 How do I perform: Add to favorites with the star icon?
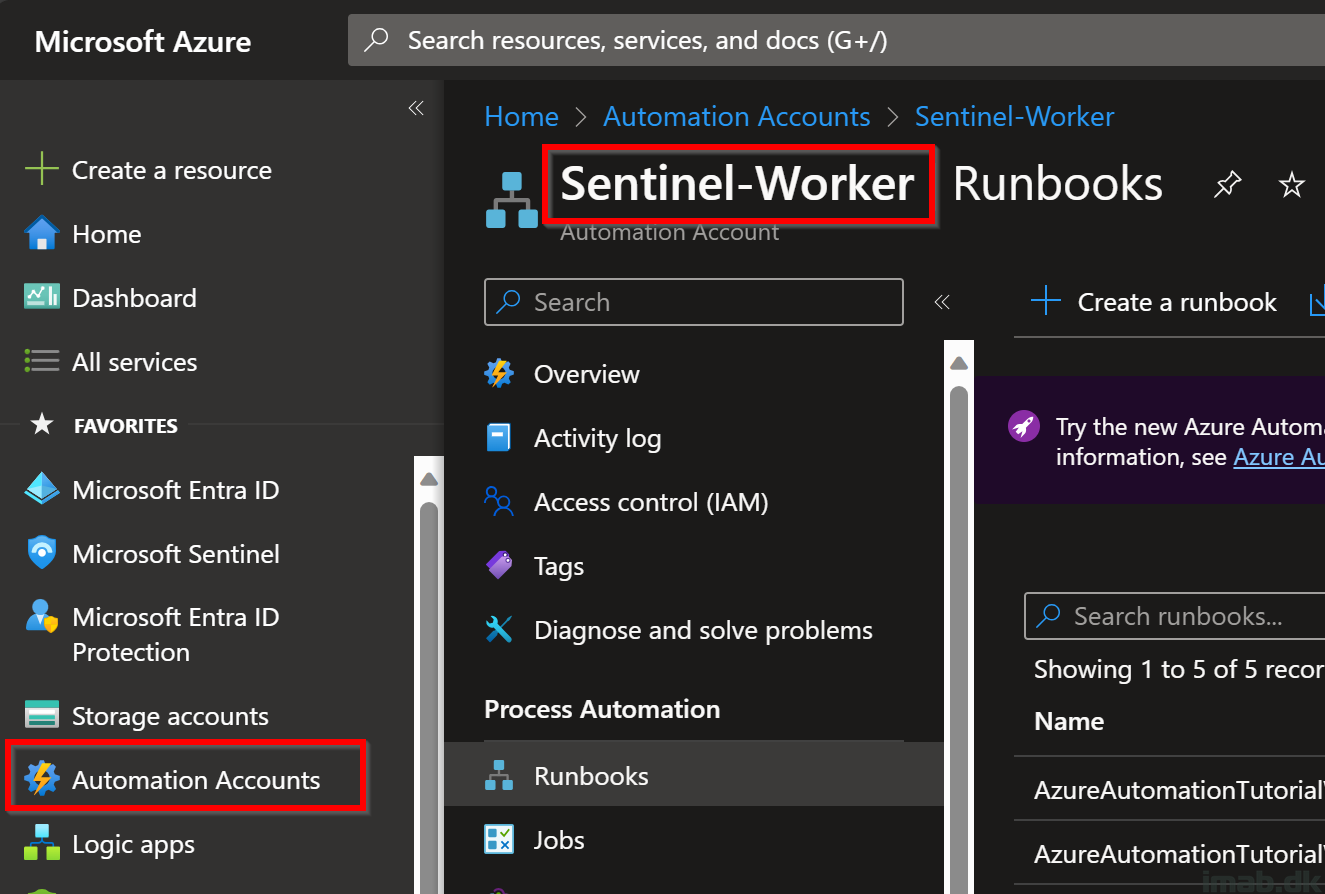(x=1292, y=184)
